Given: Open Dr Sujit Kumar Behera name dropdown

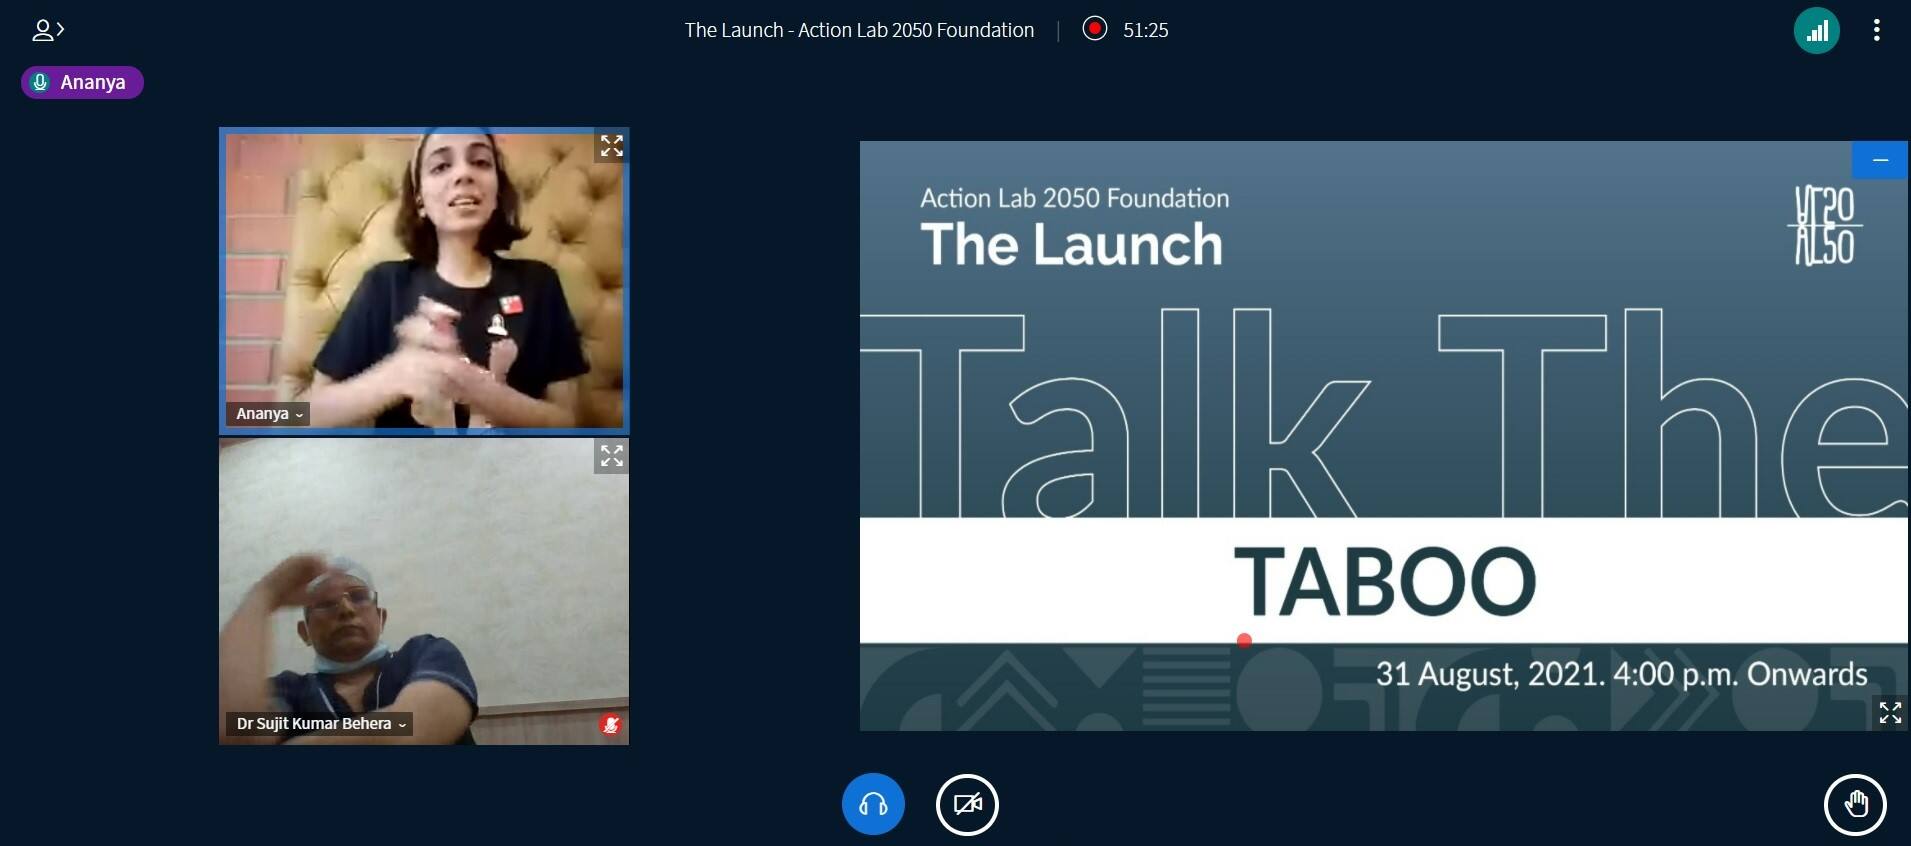Looking at the screenshot, I should [321, 724].
